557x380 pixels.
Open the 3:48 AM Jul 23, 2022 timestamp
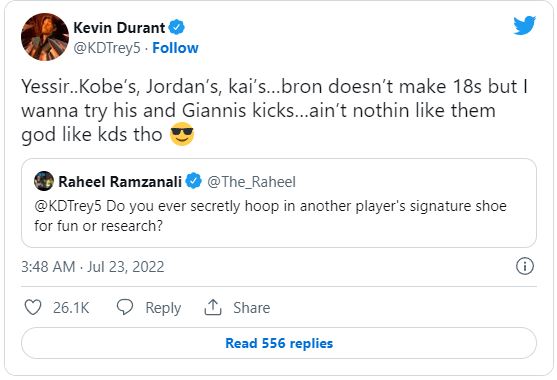93,267
